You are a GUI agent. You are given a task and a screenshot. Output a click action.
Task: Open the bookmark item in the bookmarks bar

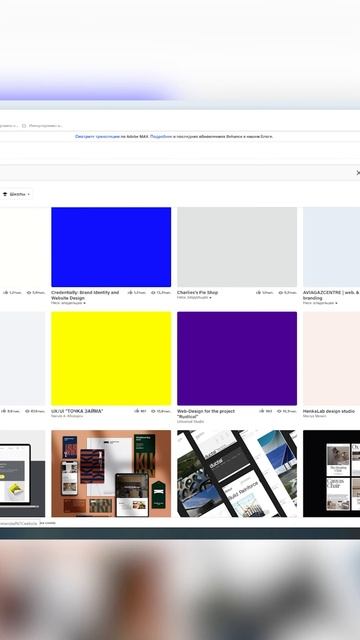(x=42, y=126)
